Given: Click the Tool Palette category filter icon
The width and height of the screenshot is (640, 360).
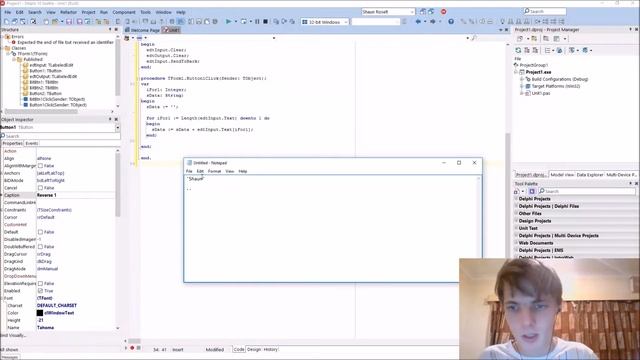Looking at the screenshot, I should click(532, 191).
